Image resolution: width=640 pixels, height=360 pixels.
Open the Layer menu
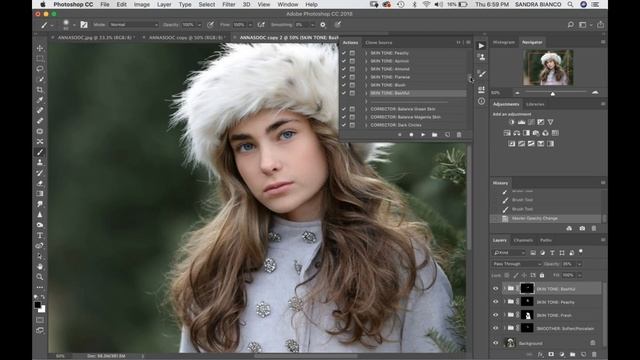pos(164,4)
